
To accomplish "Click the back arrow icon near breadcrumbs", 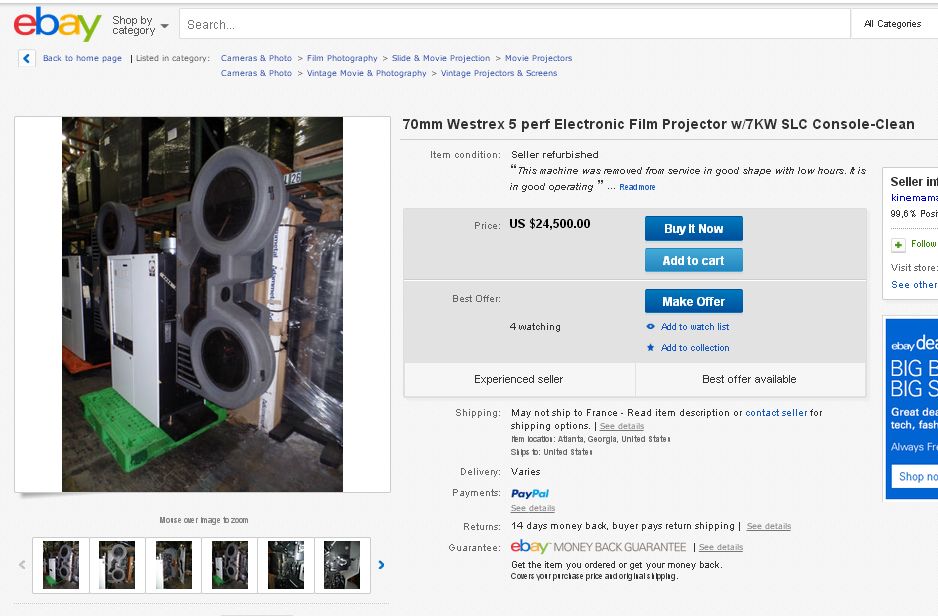I will (27, 59).
